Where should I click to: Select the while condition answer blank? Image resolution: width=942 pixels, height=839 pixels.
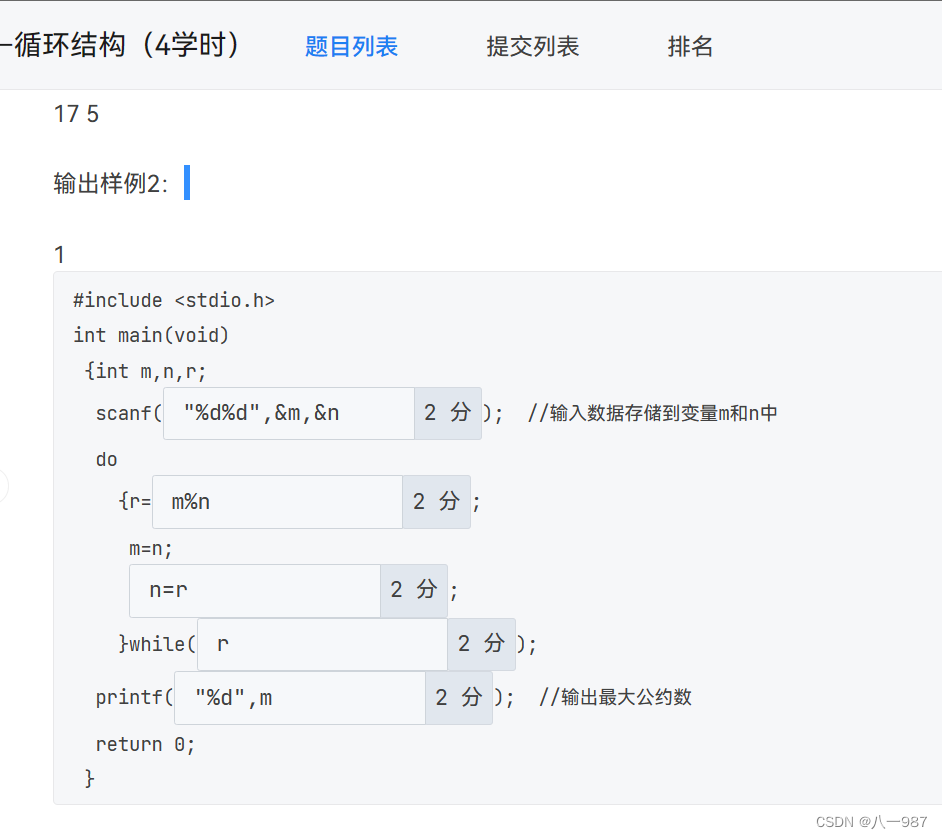[x=321, y=644]
